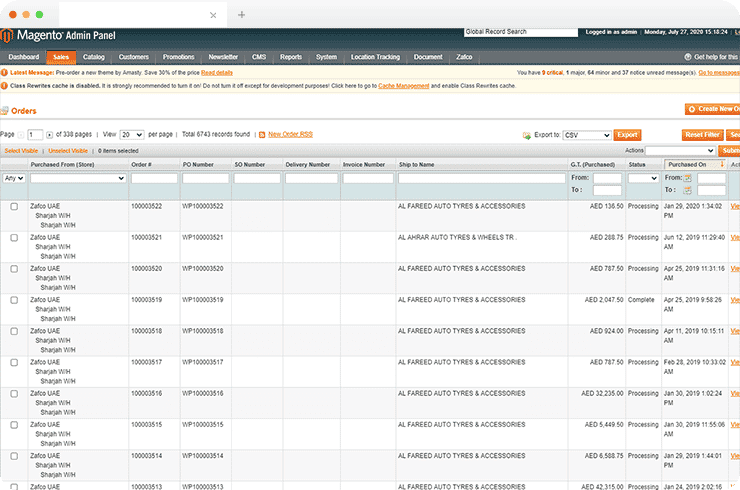Tick the checkbox for order 100003515
This screenshot has height=490, width=740.
pyautogui.click(x=14, y=425)
